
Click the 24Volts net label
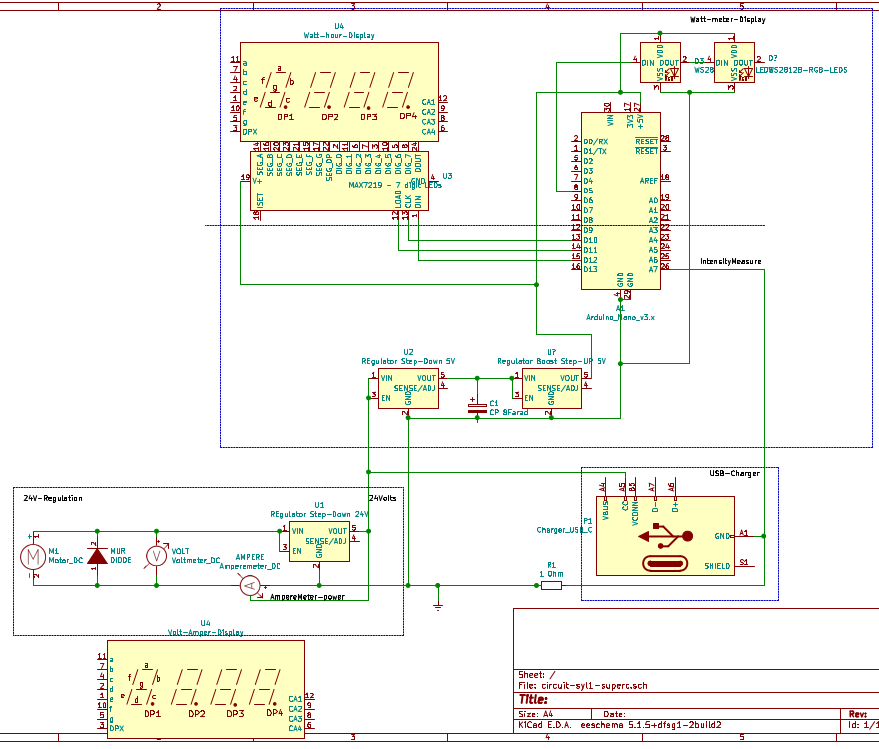pyautogui.click(x=383, y=498)
